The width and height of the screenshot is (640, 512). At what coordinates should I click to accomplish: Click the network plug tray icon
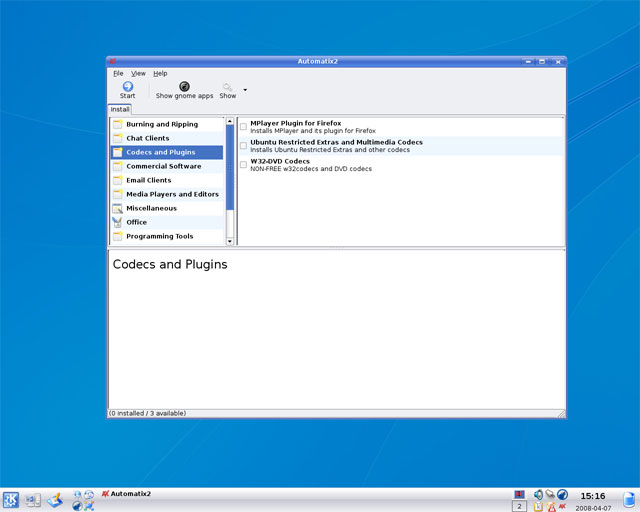pos(550,494)
